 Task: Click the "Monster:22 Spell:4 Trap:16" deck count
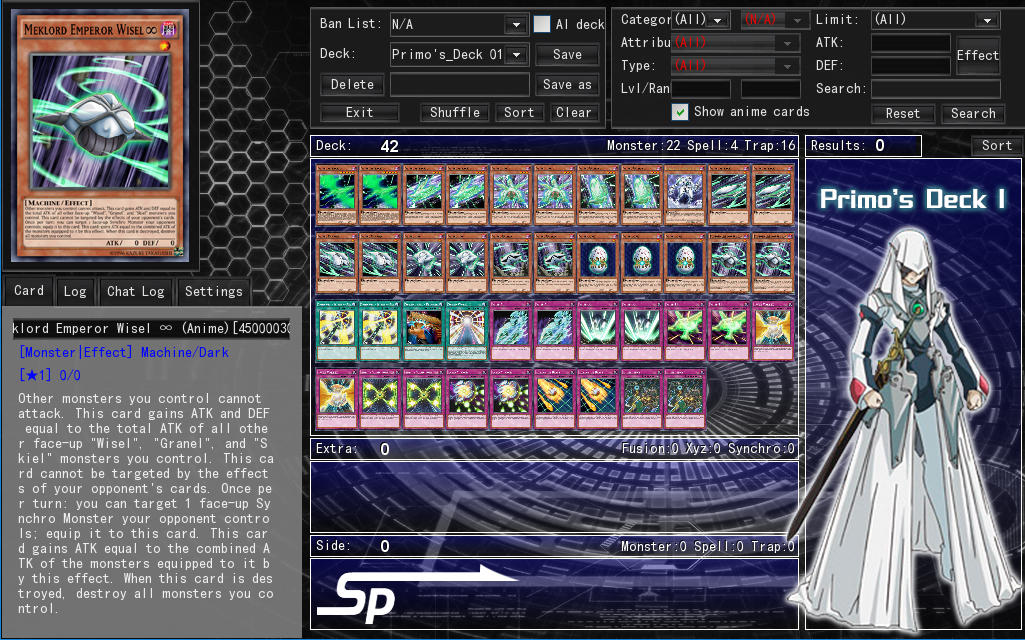tap(701, 146)
